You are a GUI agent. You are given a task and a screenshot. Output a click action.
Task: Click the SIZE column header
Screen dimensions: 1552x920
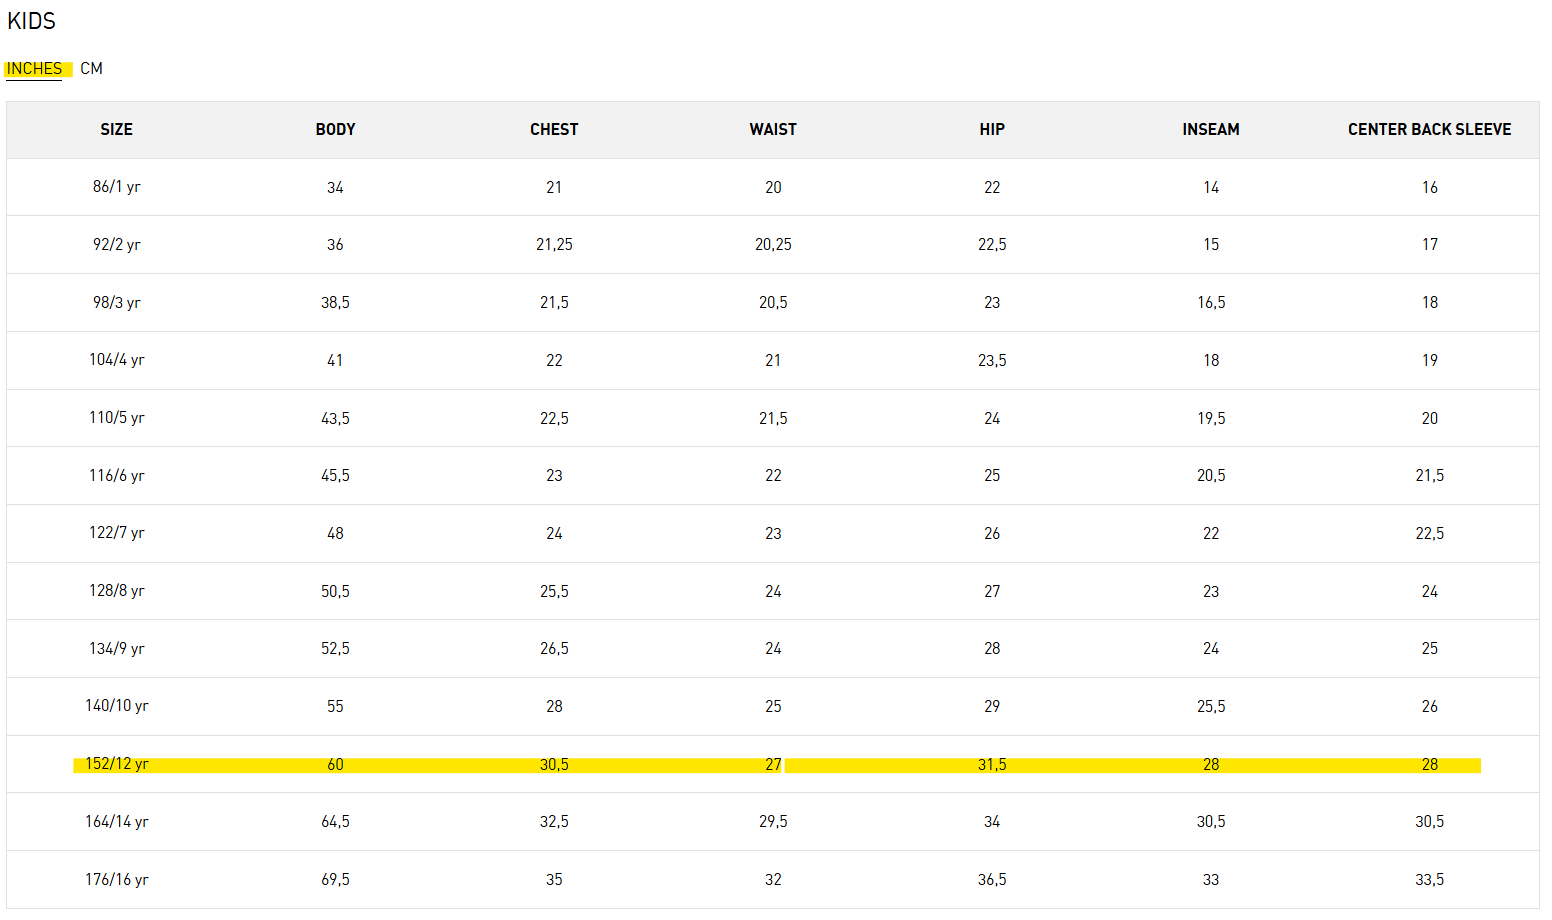[x=116, y=129]
